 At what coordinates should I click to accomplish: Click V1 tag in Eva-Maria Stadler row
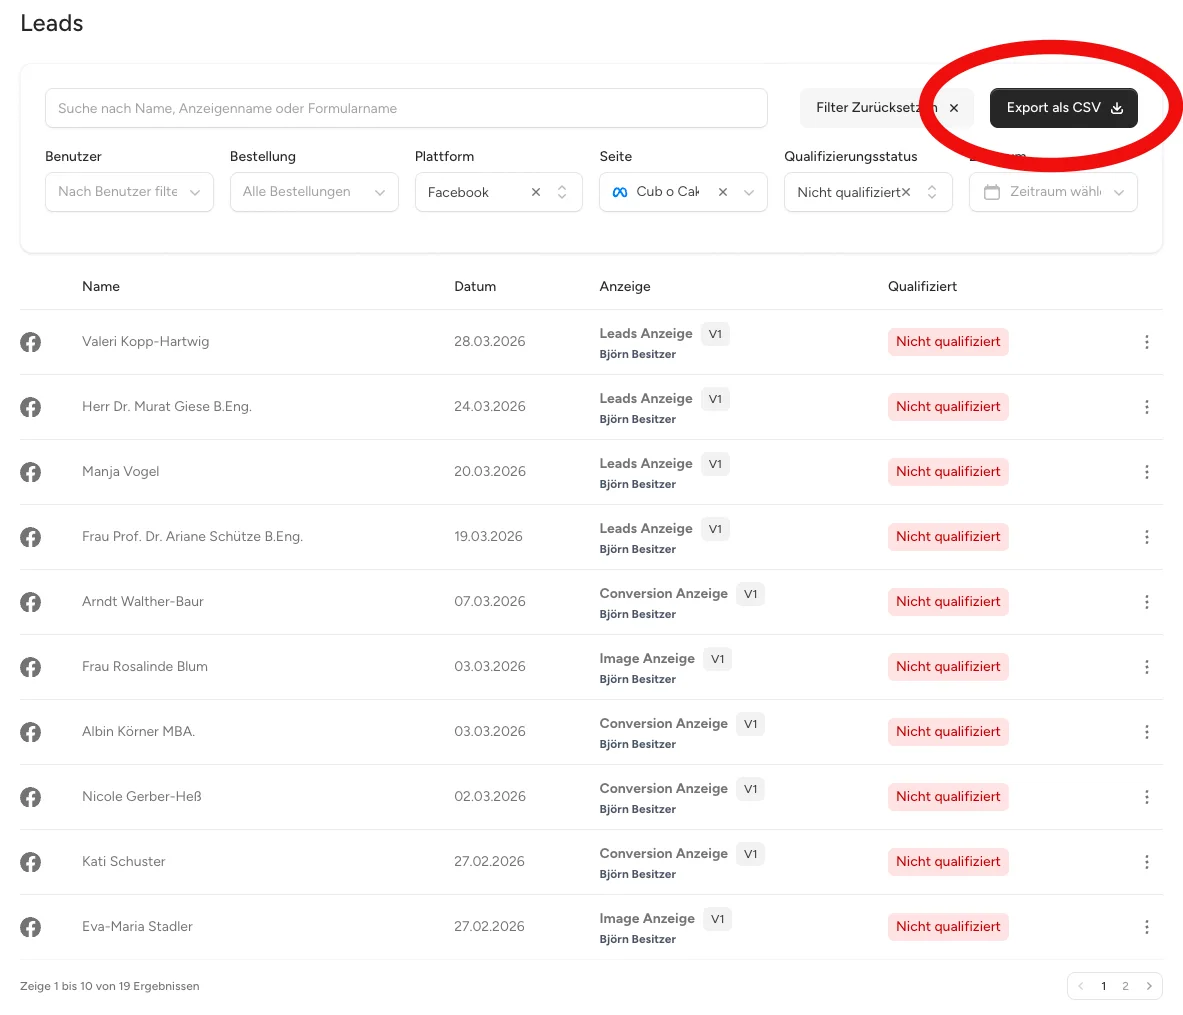[717, 919]
